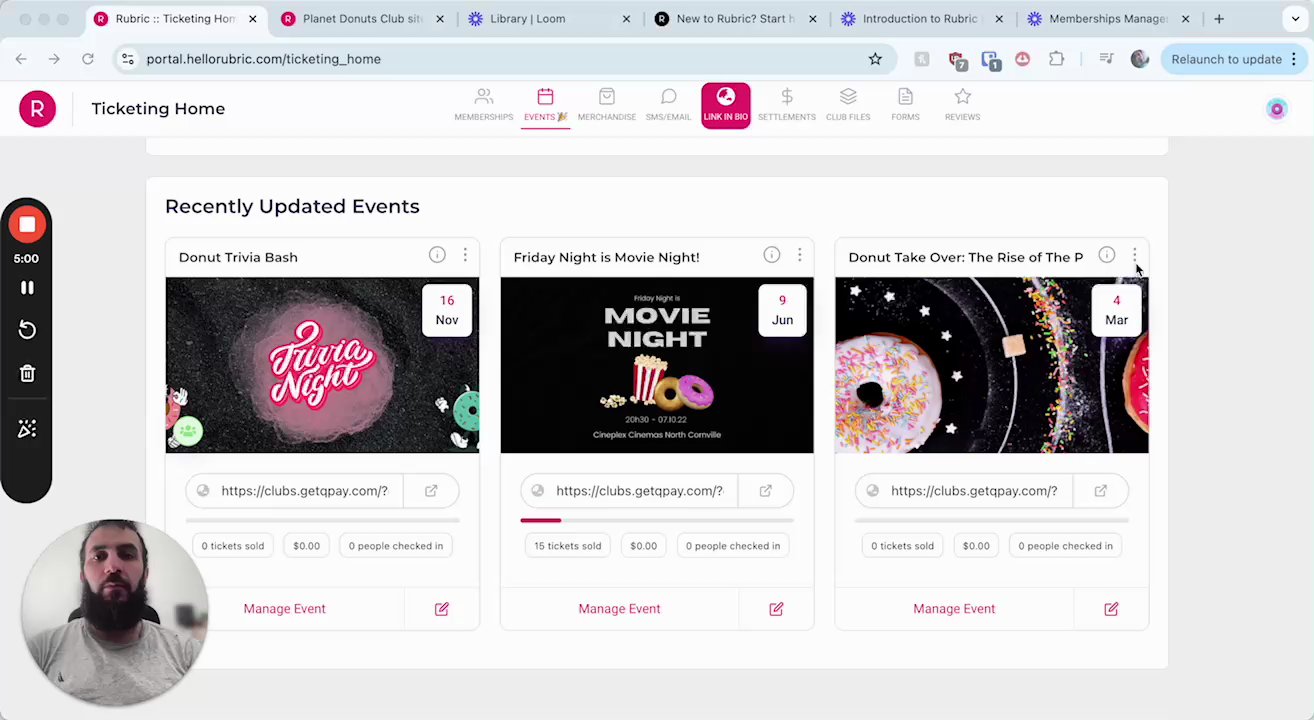This screenshot has height=720, width=1314.
Task: Click the Donut Take Over URL field
Action: tap(964, 491)
